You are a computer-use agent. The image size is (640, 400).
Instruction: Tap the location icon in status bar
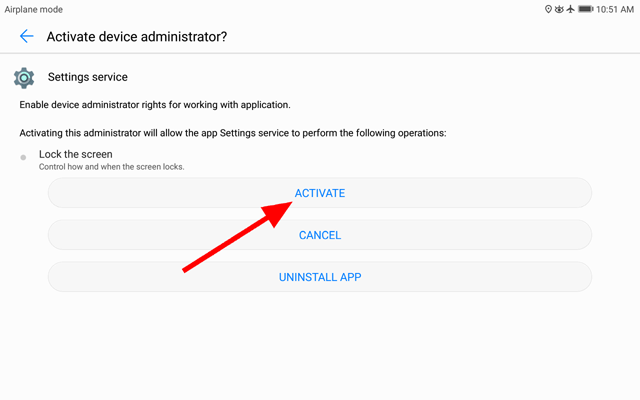point(548,9)
